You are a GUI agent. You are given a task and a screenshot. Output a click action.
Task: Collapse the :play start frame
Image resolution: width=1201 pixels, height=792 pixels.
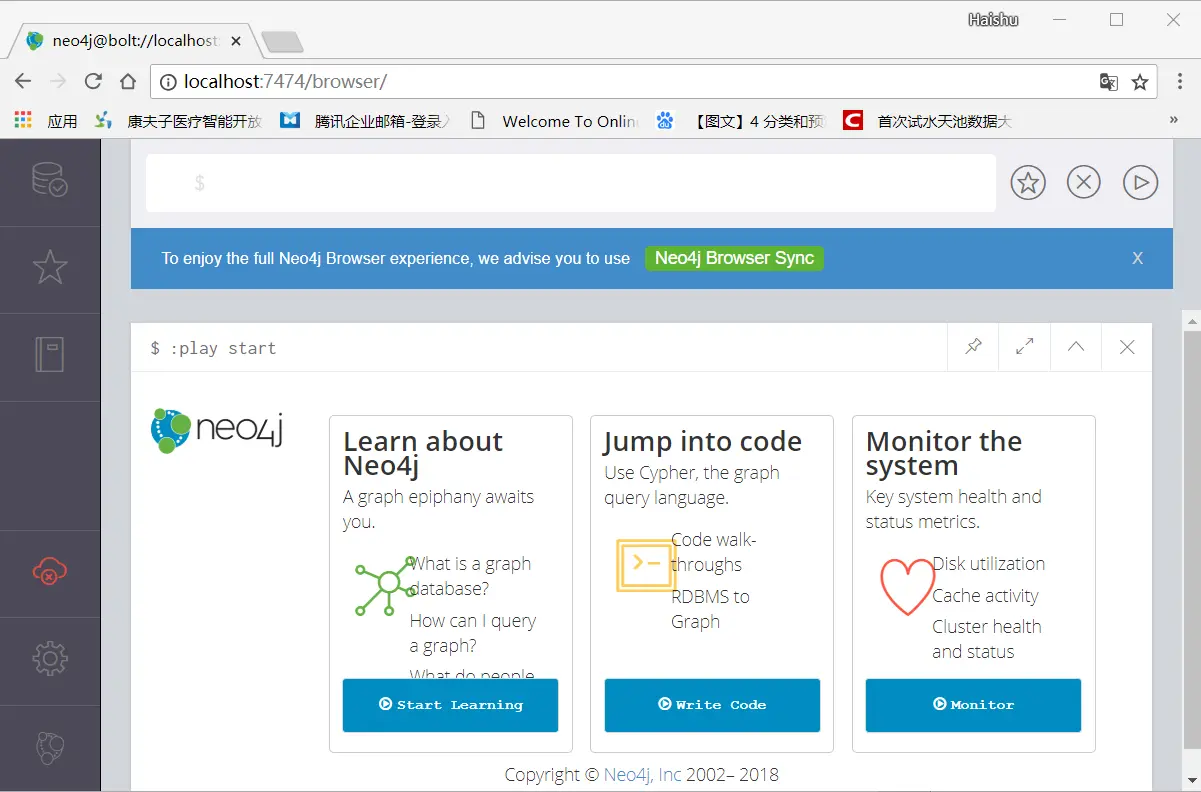1076,347
